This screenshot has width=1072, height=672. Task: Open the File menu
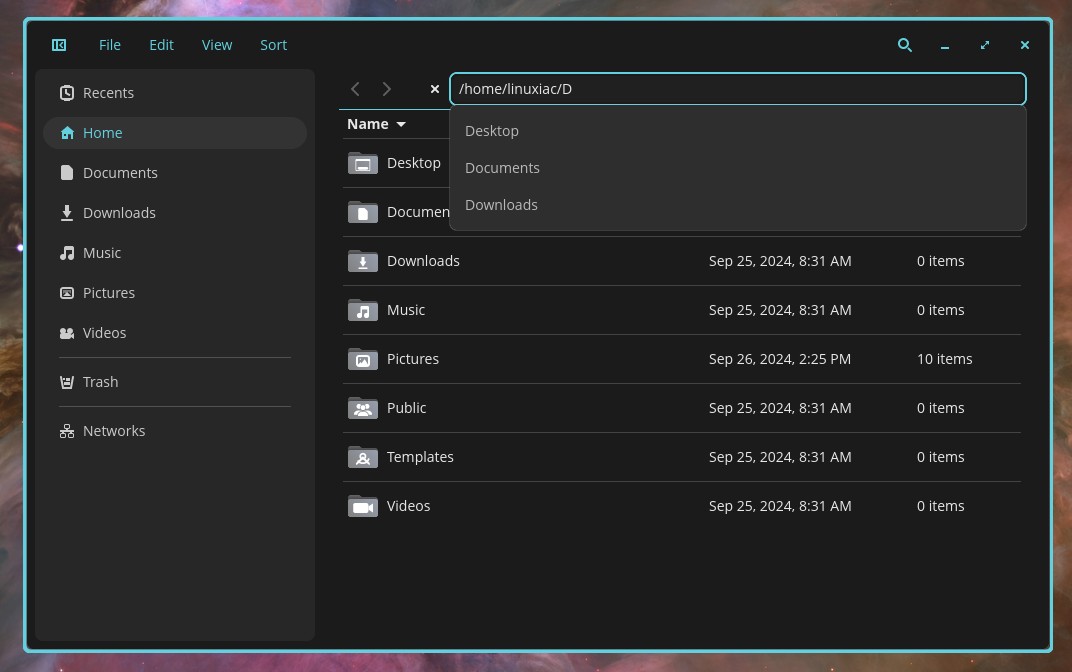109,45
